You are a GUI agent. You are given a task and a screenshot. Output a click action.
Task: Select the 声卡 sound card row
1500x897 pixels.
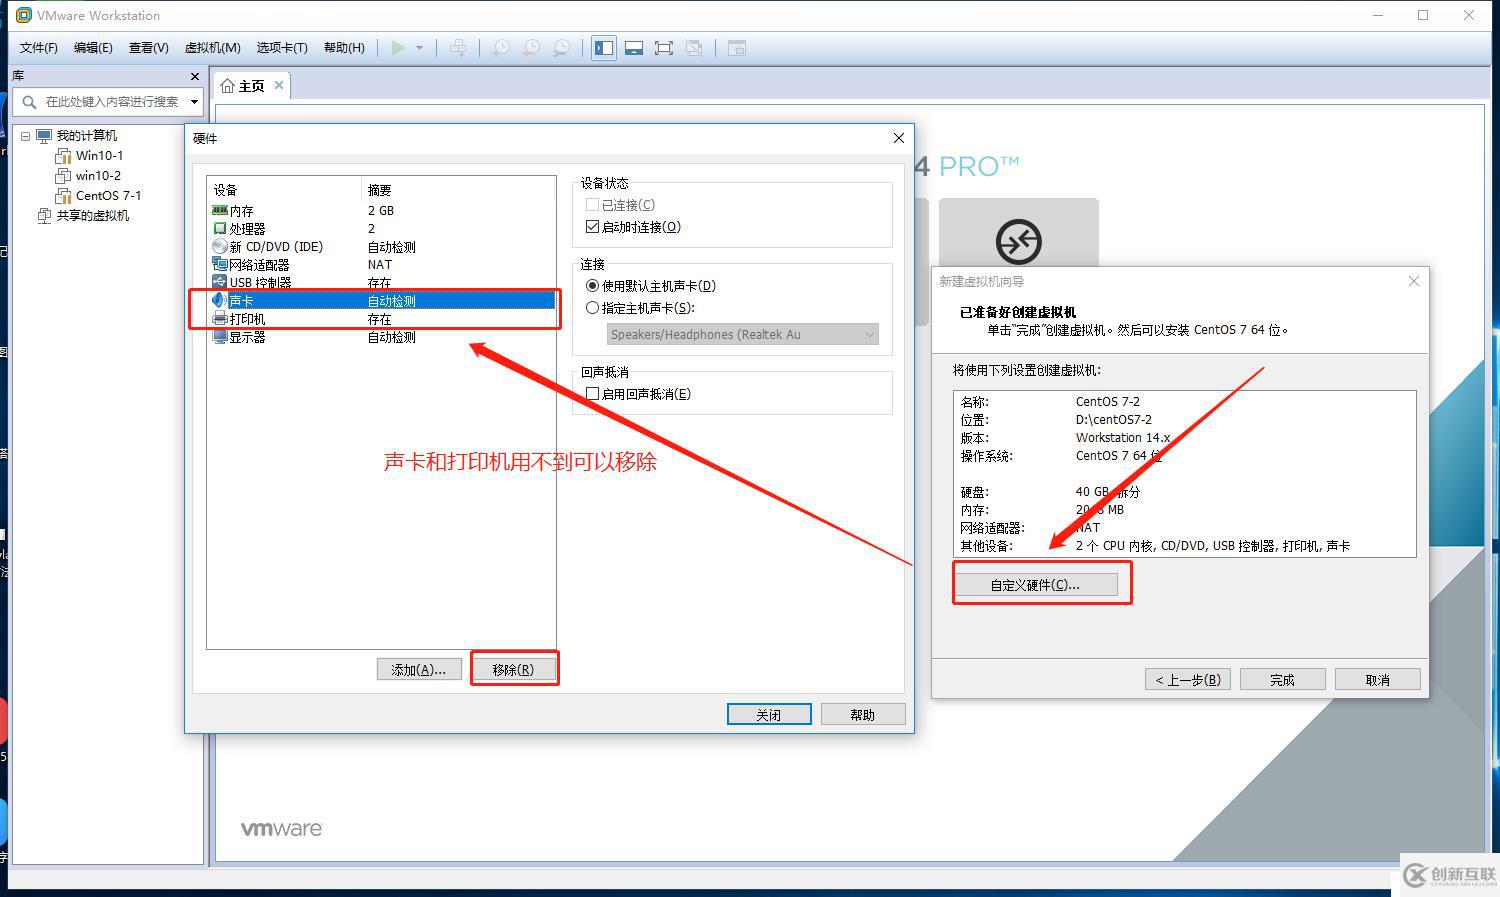[x=381, y=301]
